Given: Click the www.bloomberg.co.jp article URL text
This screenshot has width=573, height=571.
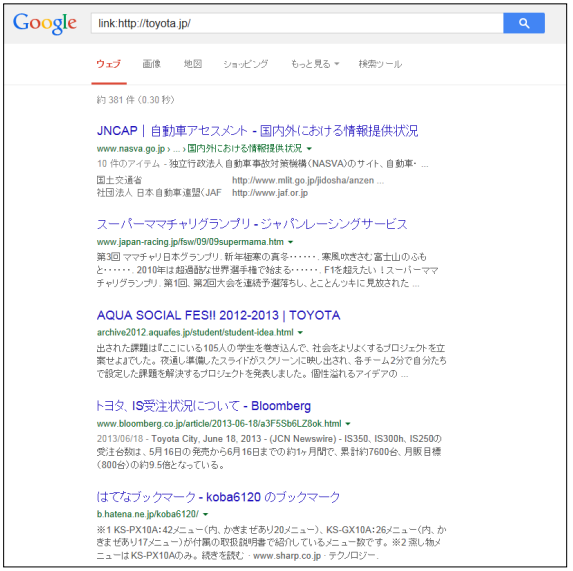Looking at the screenshot, I should [219, 423].
